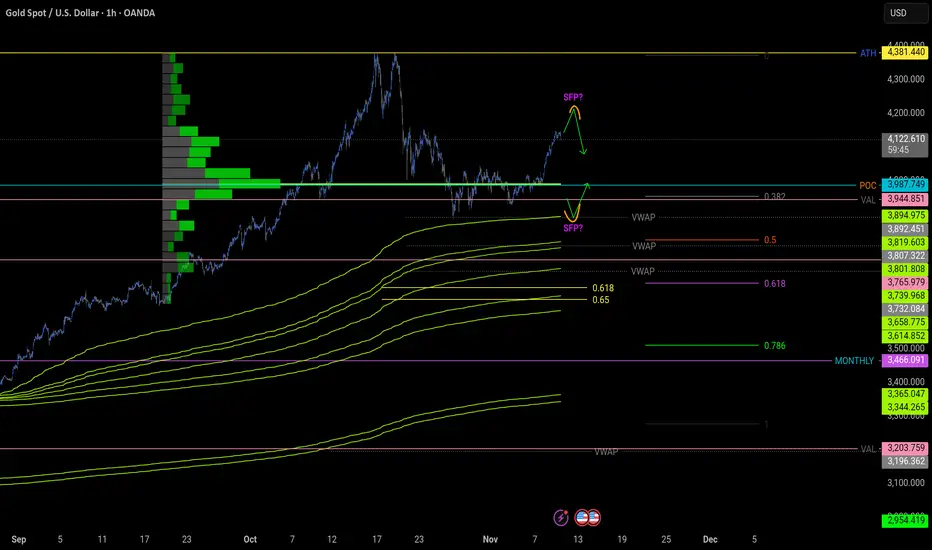Click the Nov date label on time axis

coord(490,539)
